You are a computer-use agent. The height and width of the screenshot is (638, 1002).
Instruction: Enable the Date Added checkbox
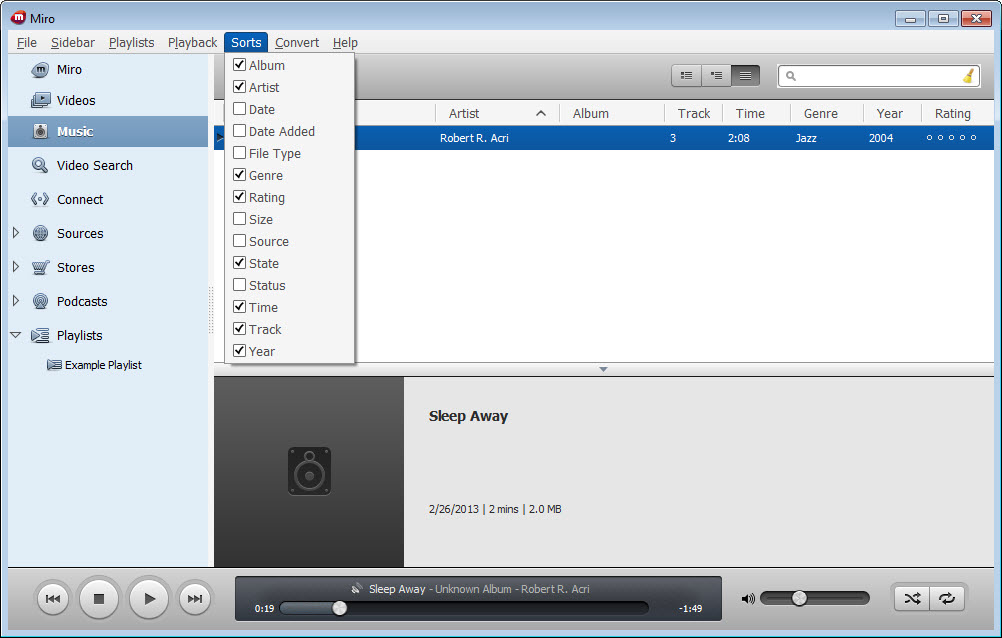point(240,130)
